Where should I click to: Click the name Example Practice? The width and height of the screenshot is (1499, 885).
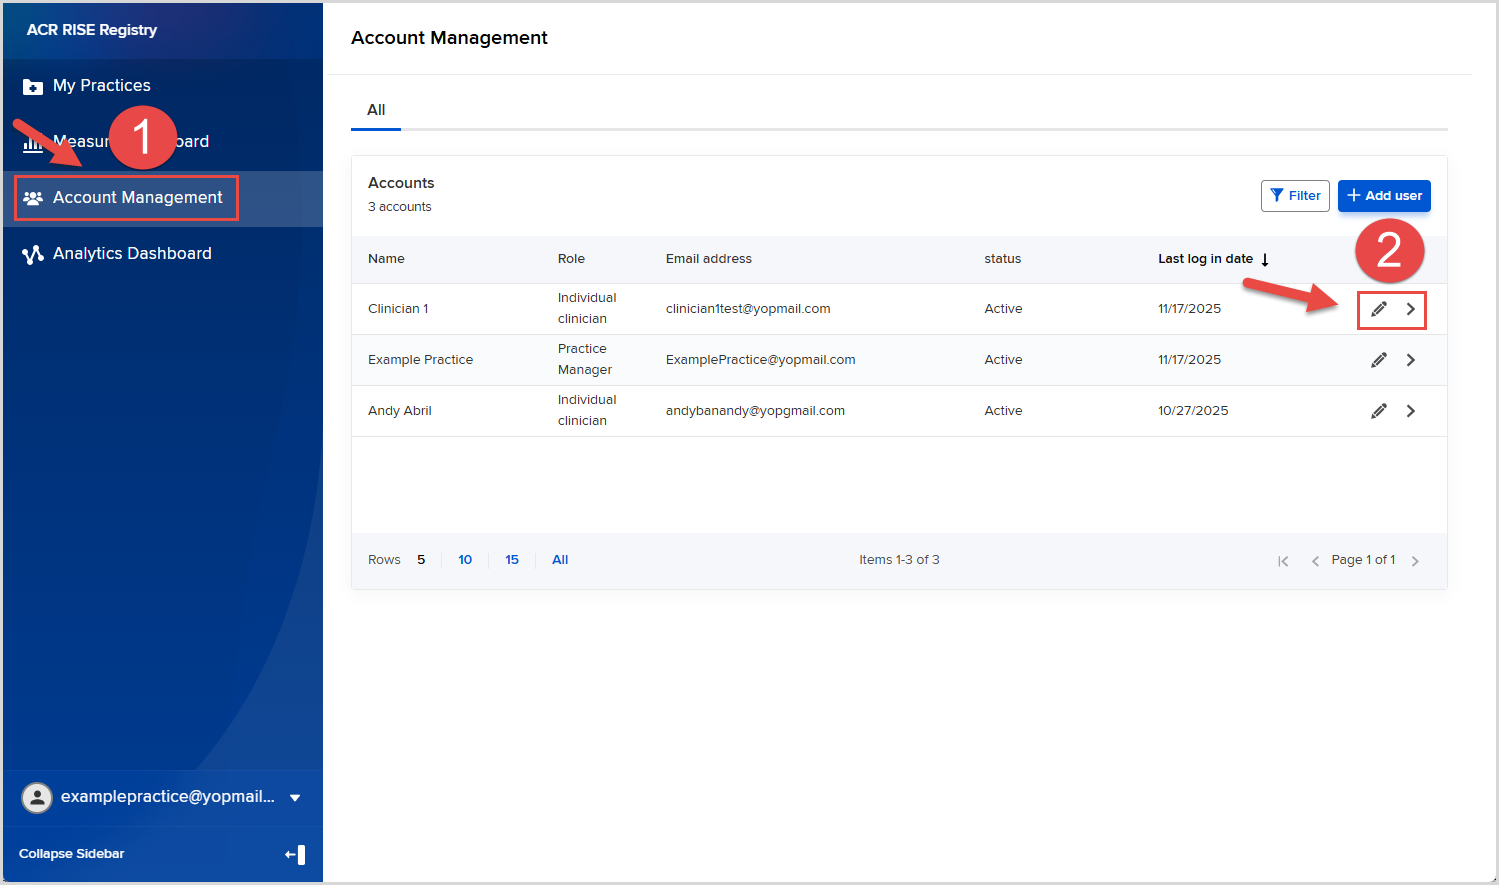420,360
